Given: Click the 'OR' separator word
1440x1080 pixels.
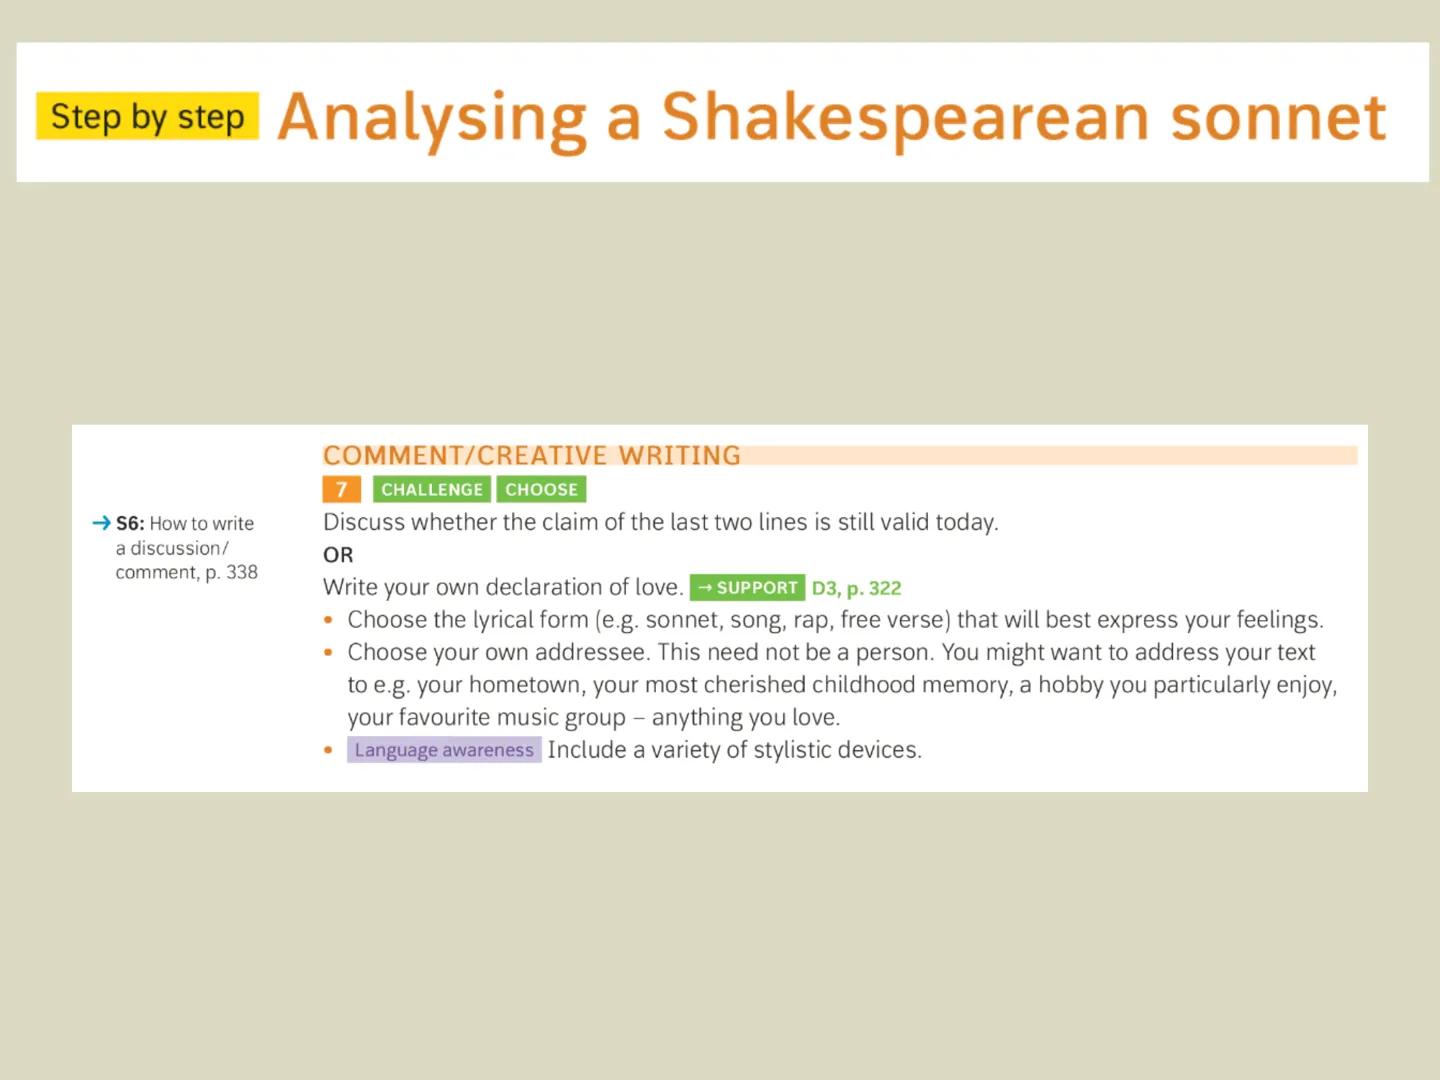Looking at the screenshot, I should (338, 555).
